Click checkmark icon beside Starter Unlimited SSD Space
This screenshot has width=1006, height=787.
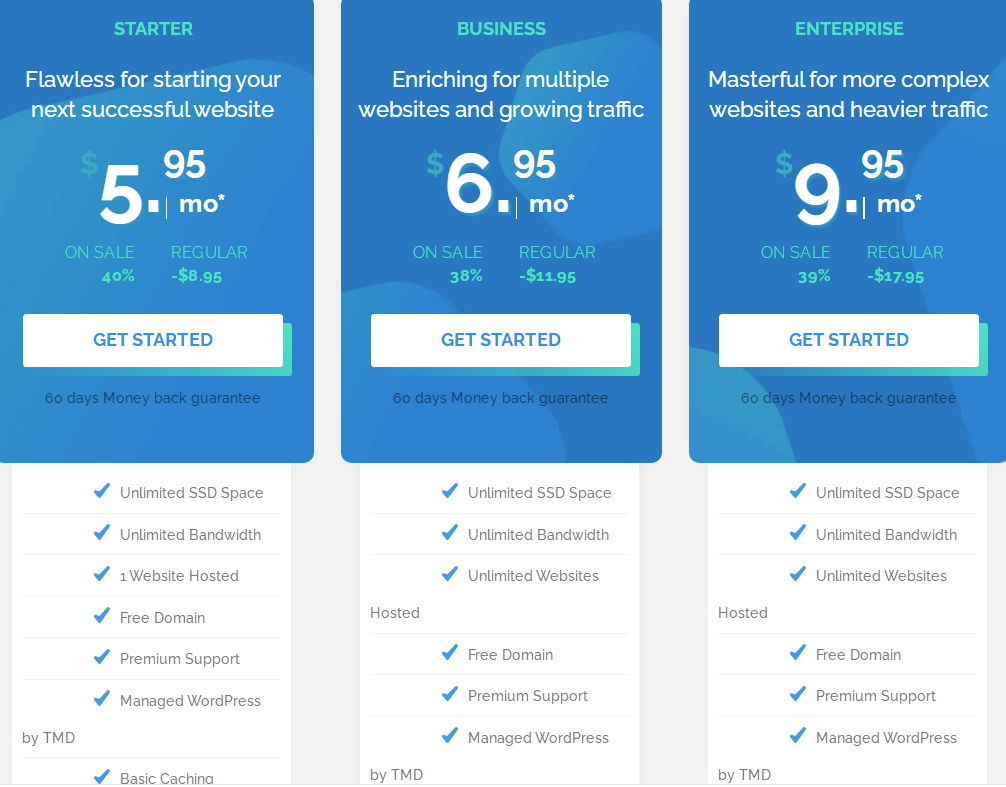pos(102,491)
